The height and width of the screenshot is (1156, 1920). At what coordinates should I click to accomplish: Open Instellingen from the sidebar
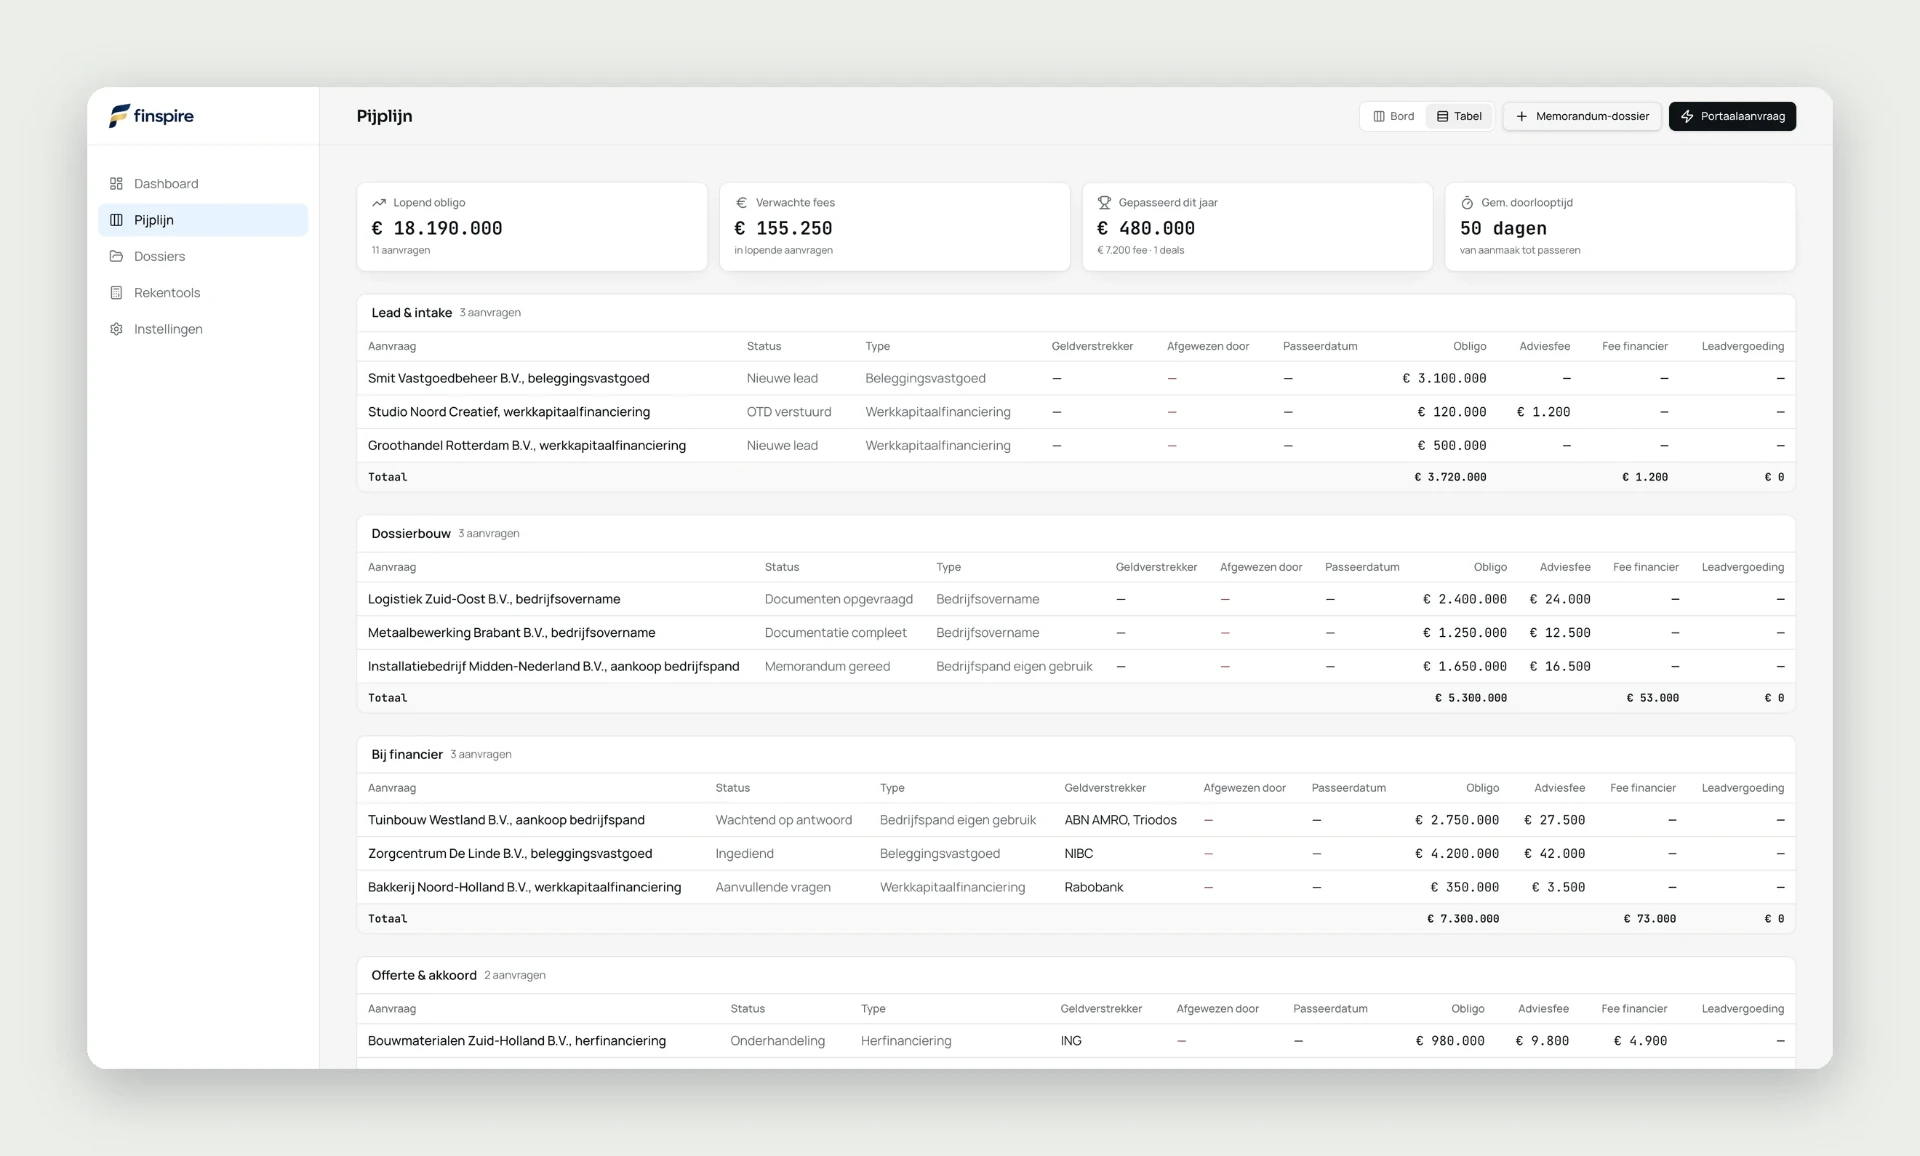203,329
